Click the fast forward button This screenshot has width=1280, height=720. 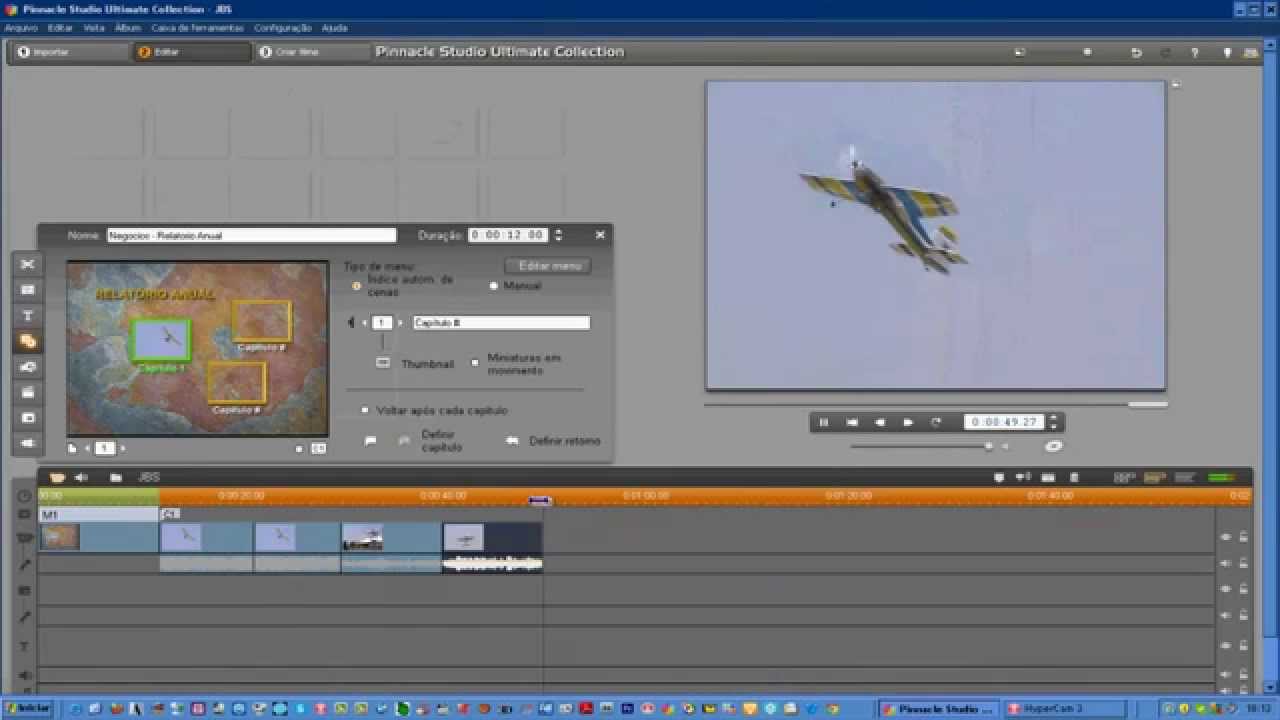908,422
